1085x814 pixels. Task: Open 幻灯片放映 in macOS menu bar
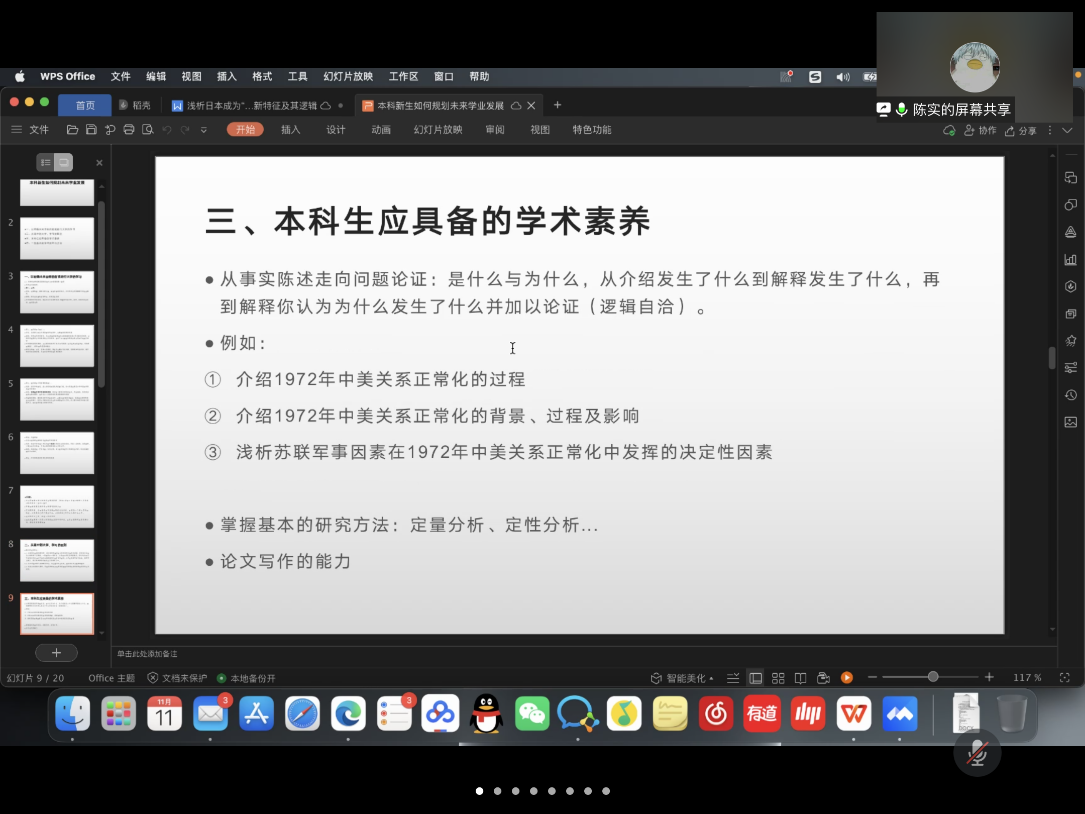coord(347,76)
